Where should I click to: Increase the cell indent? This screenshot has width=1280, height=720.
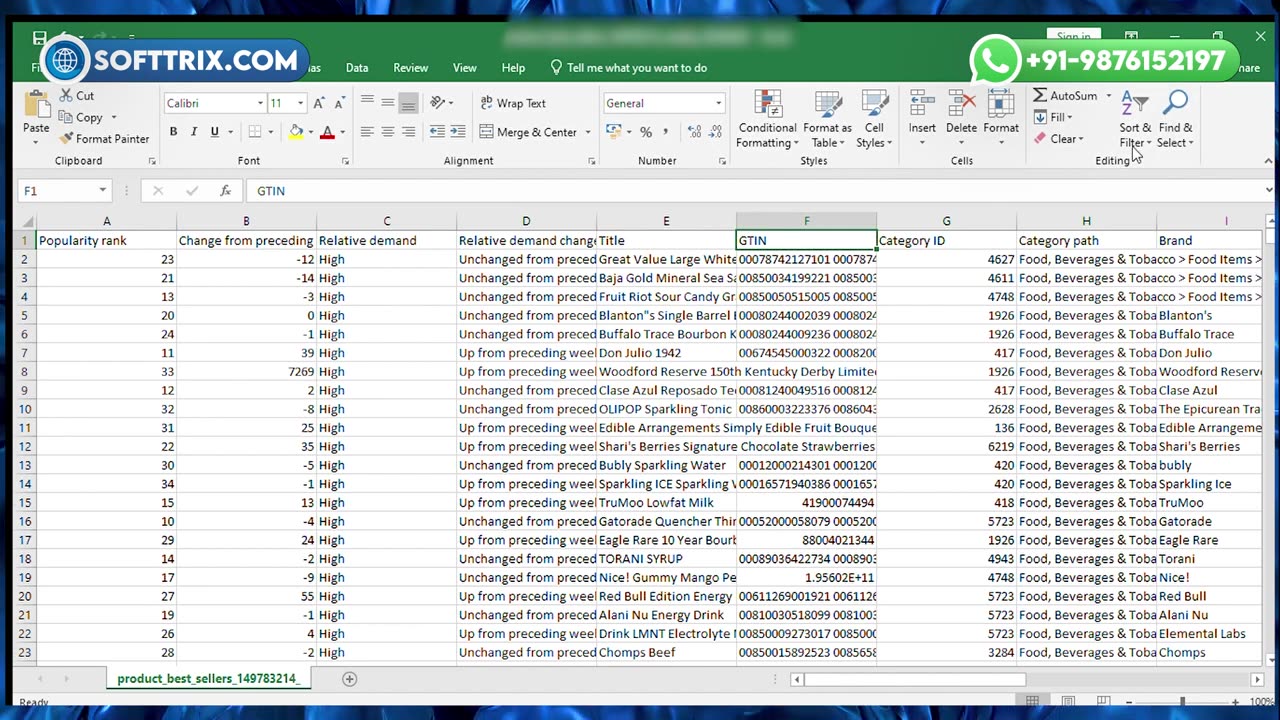[458, 132]
